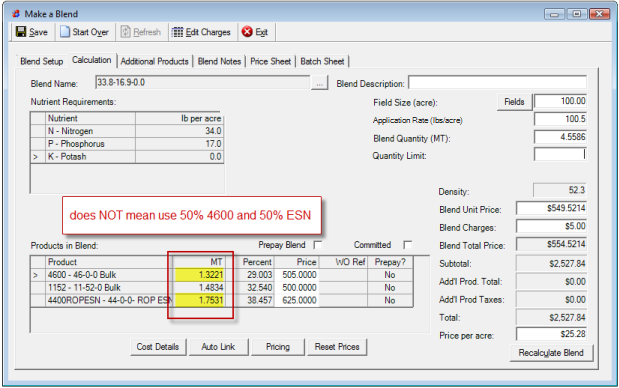Click the Blend Unit Price field
Viewport: 619px width, 388px height.
(x=551, y=208)
